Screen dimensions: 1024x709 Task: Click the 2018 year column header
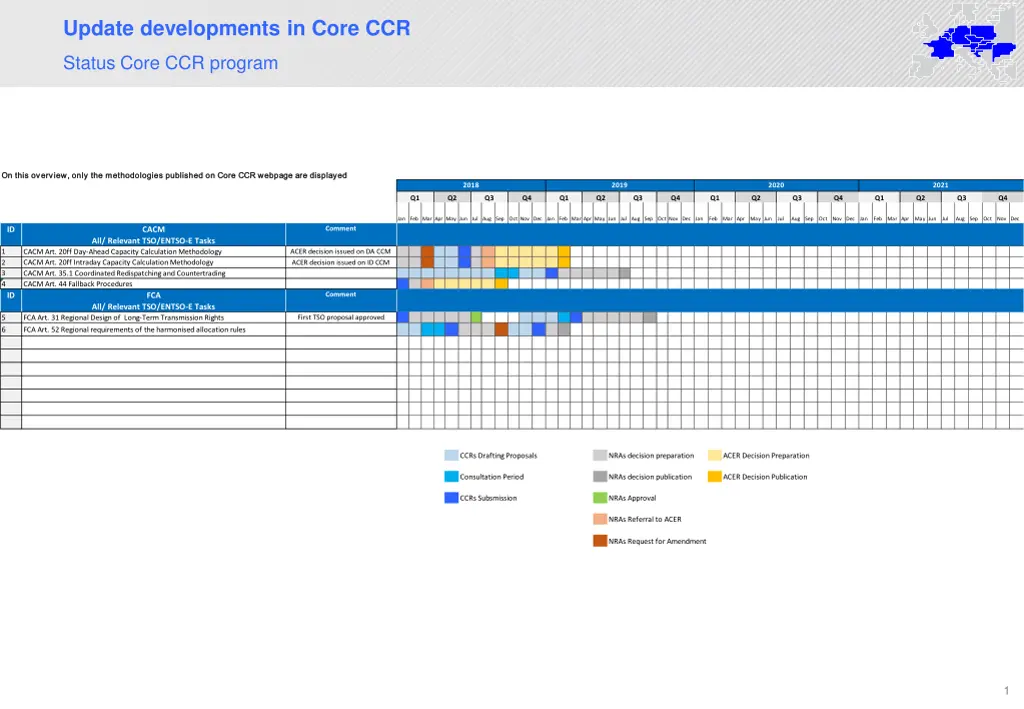(x=471, y=185)
